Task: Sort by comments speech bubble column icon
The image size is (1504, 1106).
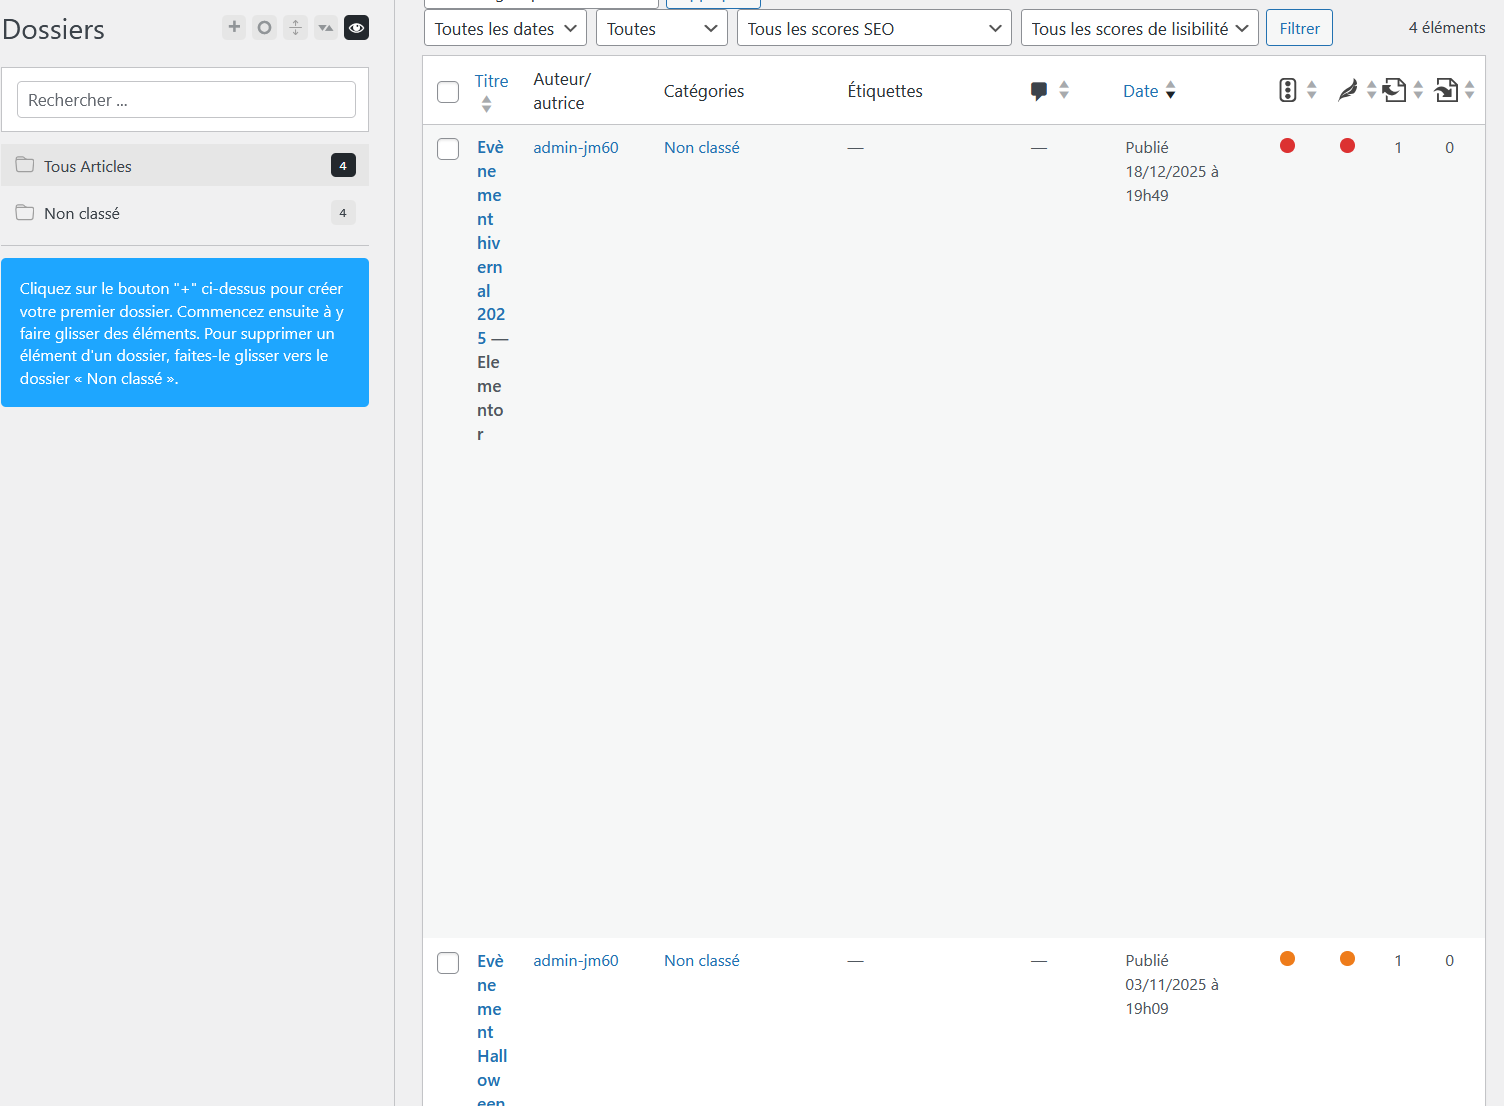Action: pos(1039,91)
